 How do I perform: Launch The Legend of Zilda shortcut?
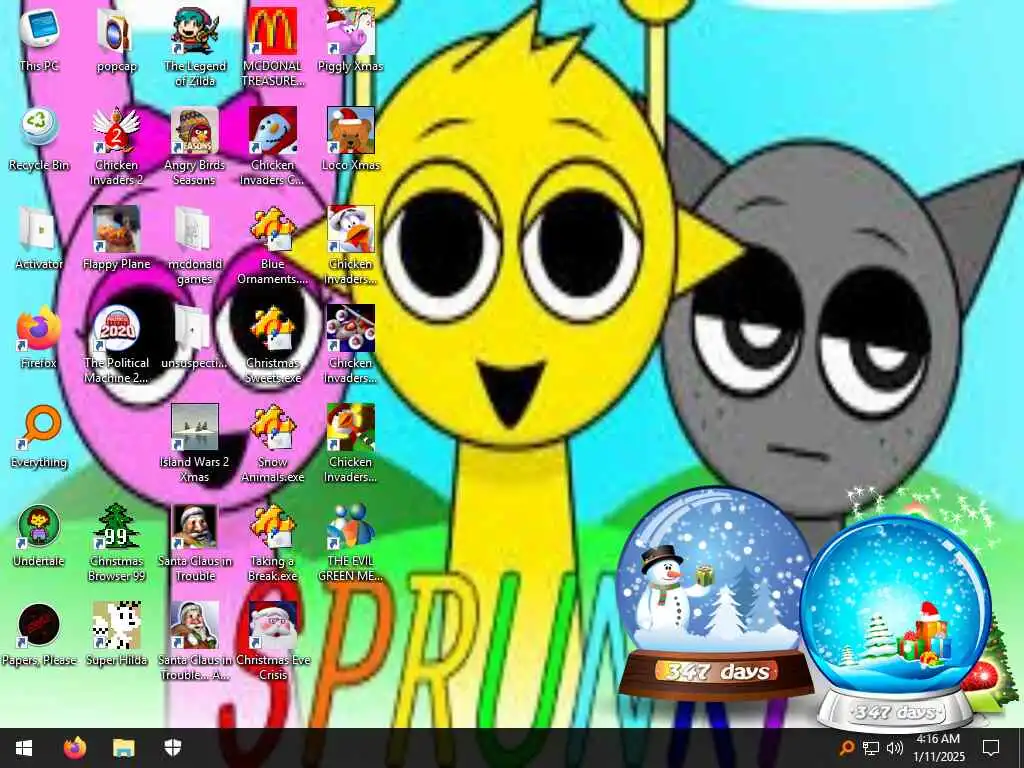point(195,46)
